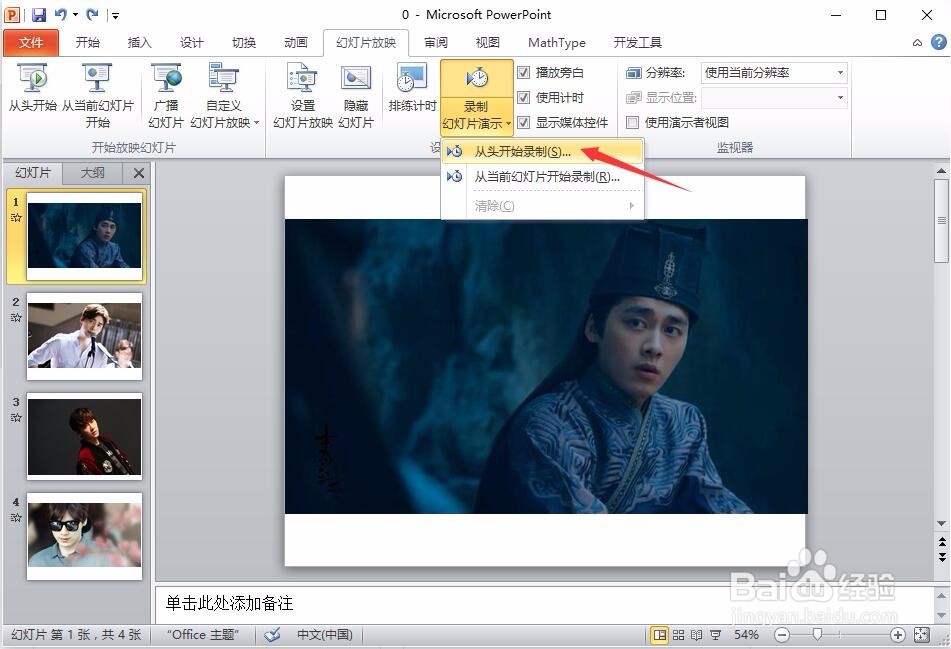Click the "Office 主题" status bar entry

[203, 635]
